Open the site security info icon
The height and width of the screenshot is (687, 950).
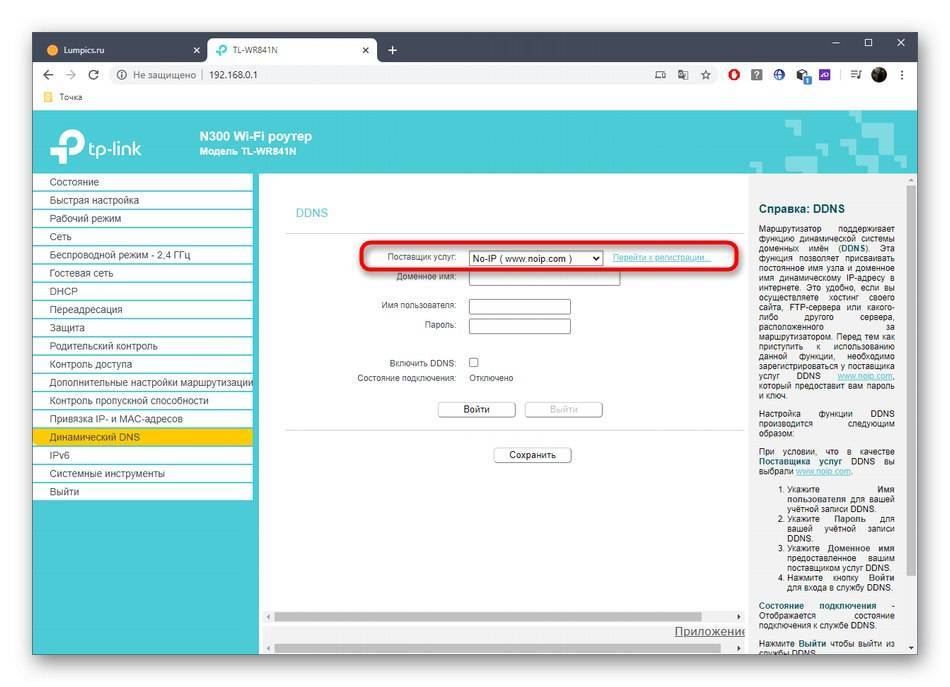coord(122,75)
